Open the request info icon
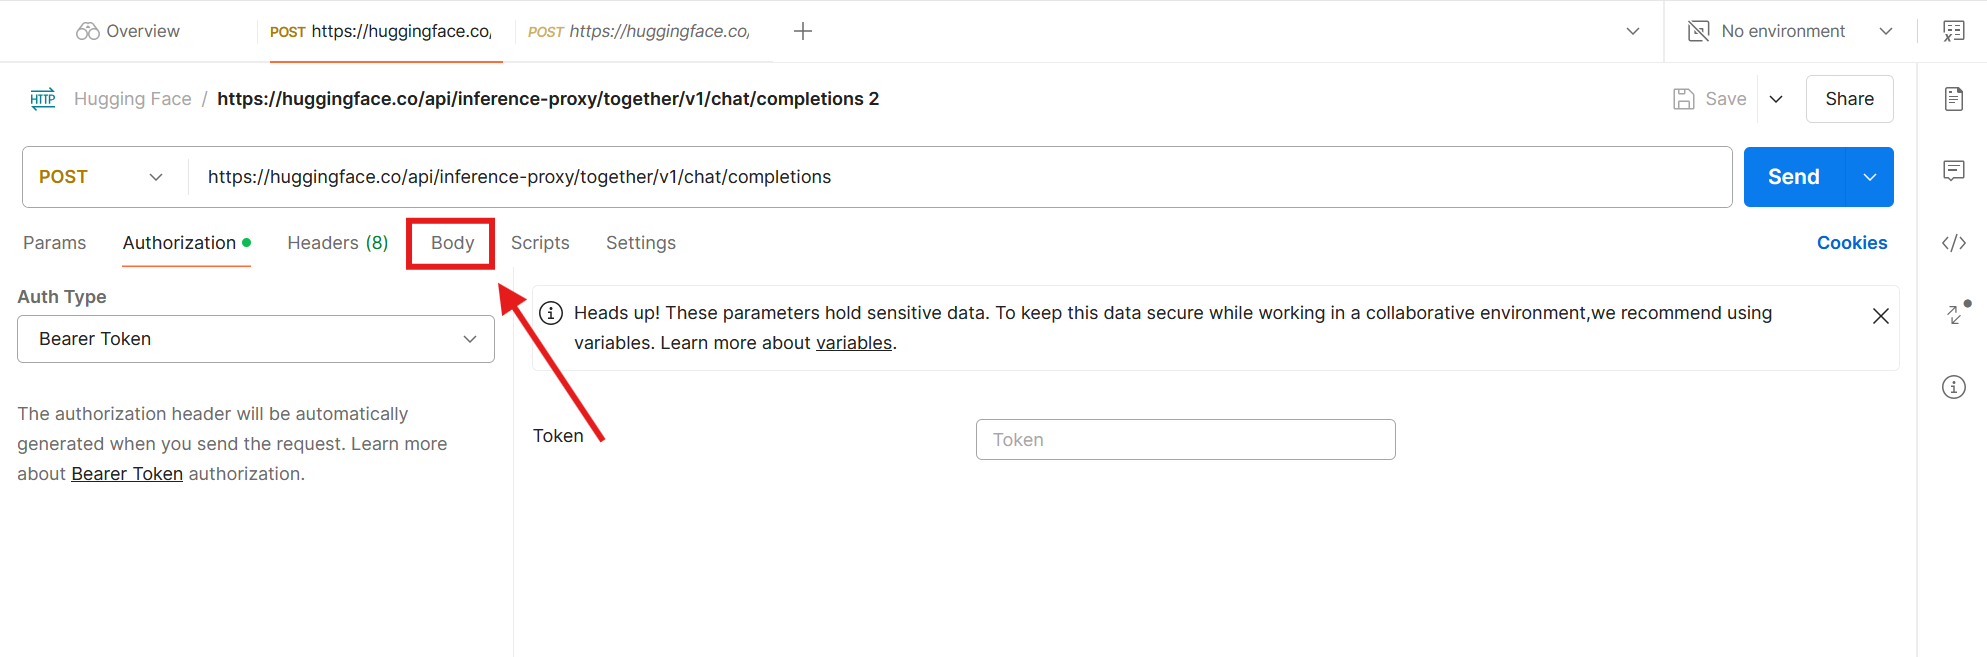1987x657 pixels. click(1954, 387)
